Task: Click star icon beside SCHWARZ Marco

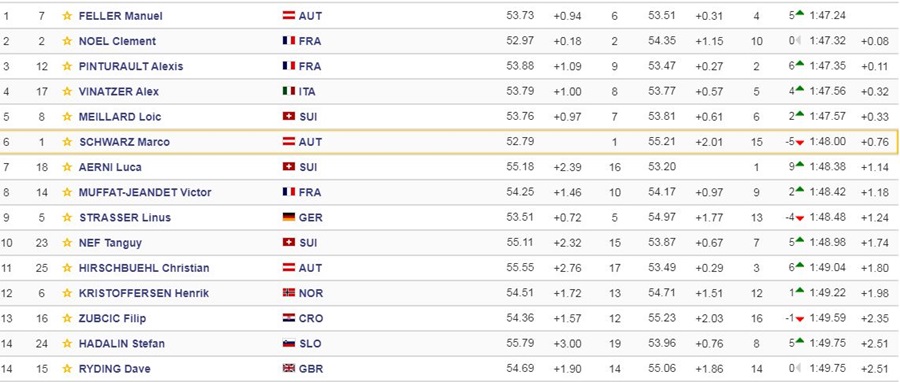Action: (67, 142)
